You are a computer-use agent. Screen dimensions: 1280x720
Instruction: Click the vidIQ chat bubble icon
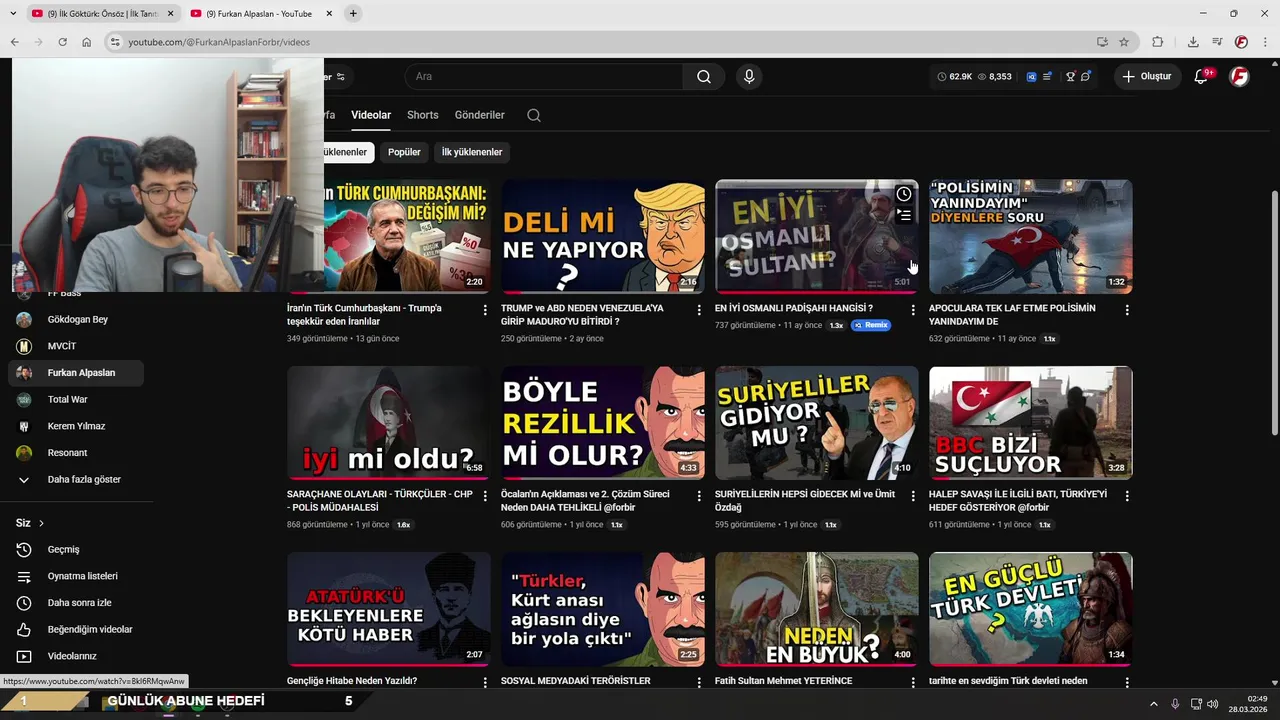[1086, 77]
